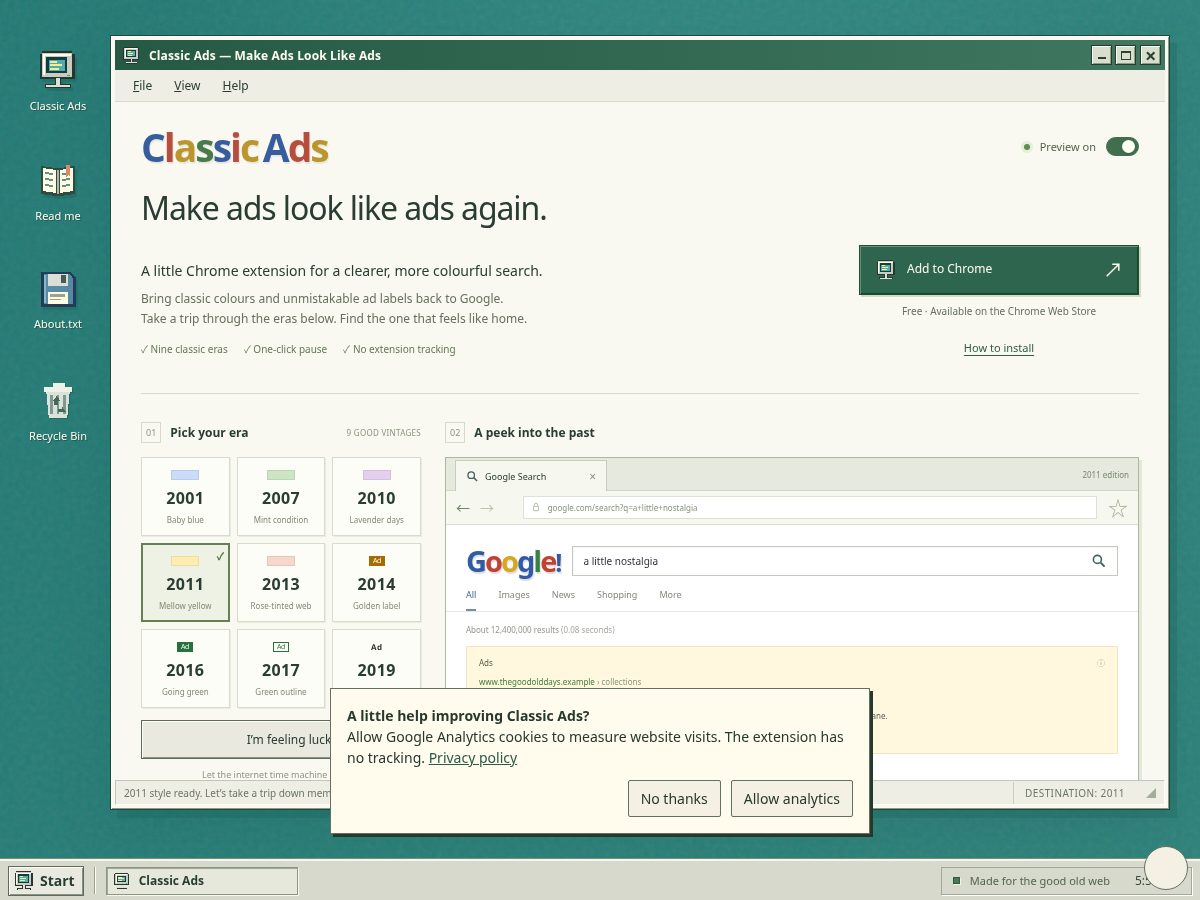
Task: Open the Recycle Bin icon
Action: 57,411
